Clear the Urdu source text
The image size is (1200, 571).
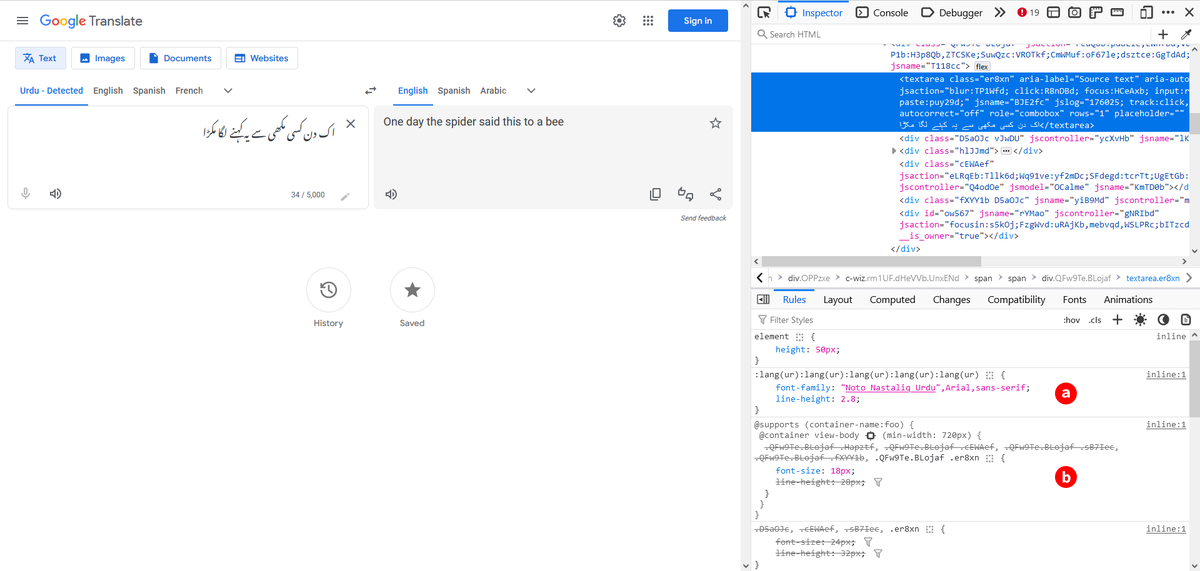(350, 124)
